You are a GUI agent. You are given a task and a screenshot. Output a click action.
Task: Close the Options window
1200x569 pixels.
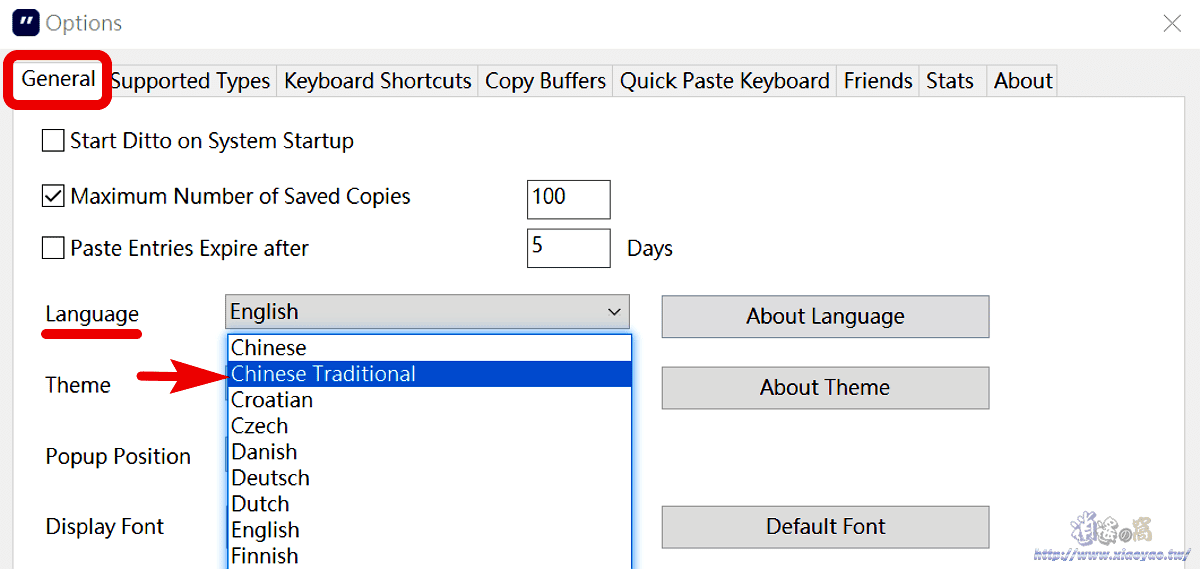click(x=1172, y=23)
